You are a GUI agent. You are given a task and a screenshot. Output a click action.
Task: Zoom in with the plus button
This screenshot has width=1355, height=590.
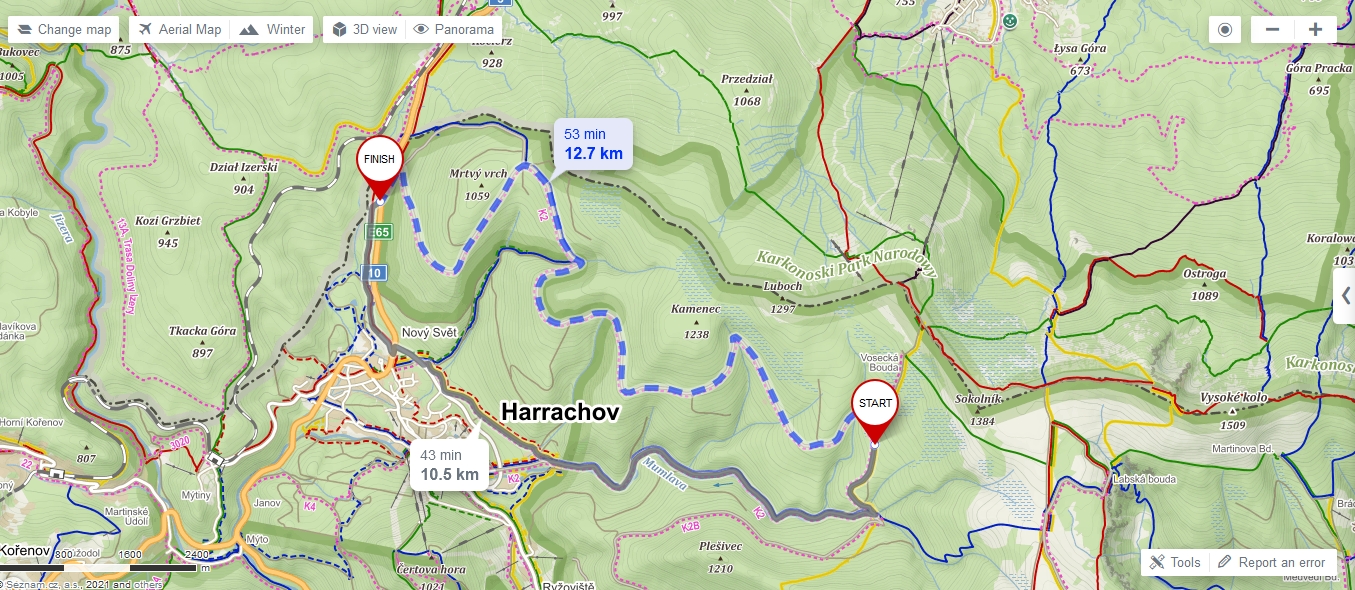tap(1315, 30)
